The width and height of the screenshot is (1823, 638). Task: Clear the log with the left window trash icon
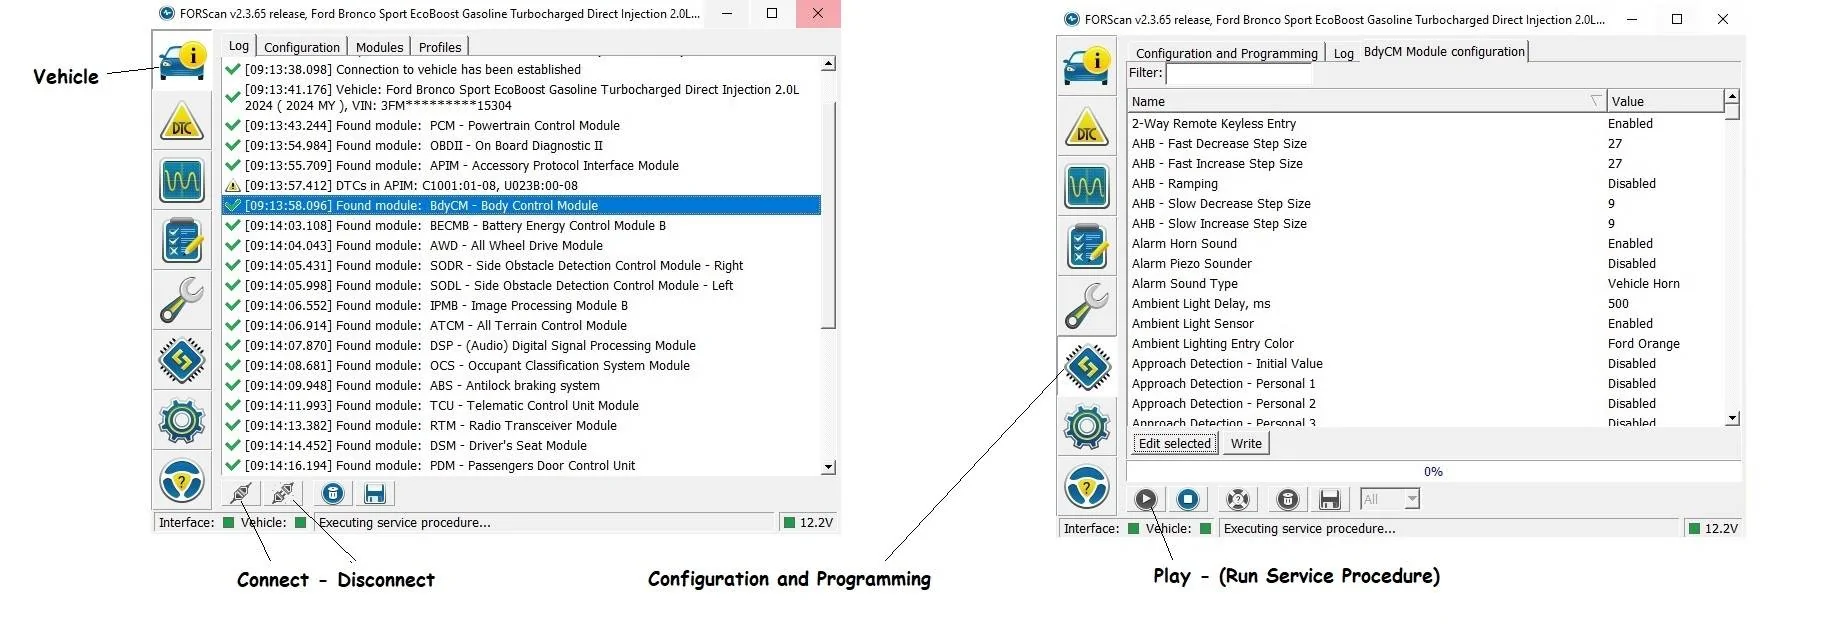coord(333,493)
